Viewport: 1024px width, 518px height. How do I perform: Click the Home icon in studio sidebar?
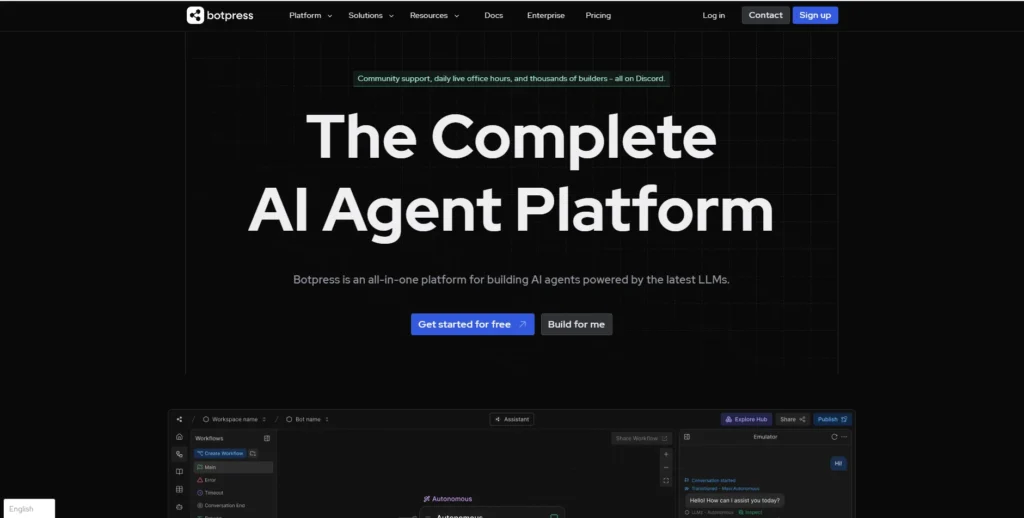point(180,436)
